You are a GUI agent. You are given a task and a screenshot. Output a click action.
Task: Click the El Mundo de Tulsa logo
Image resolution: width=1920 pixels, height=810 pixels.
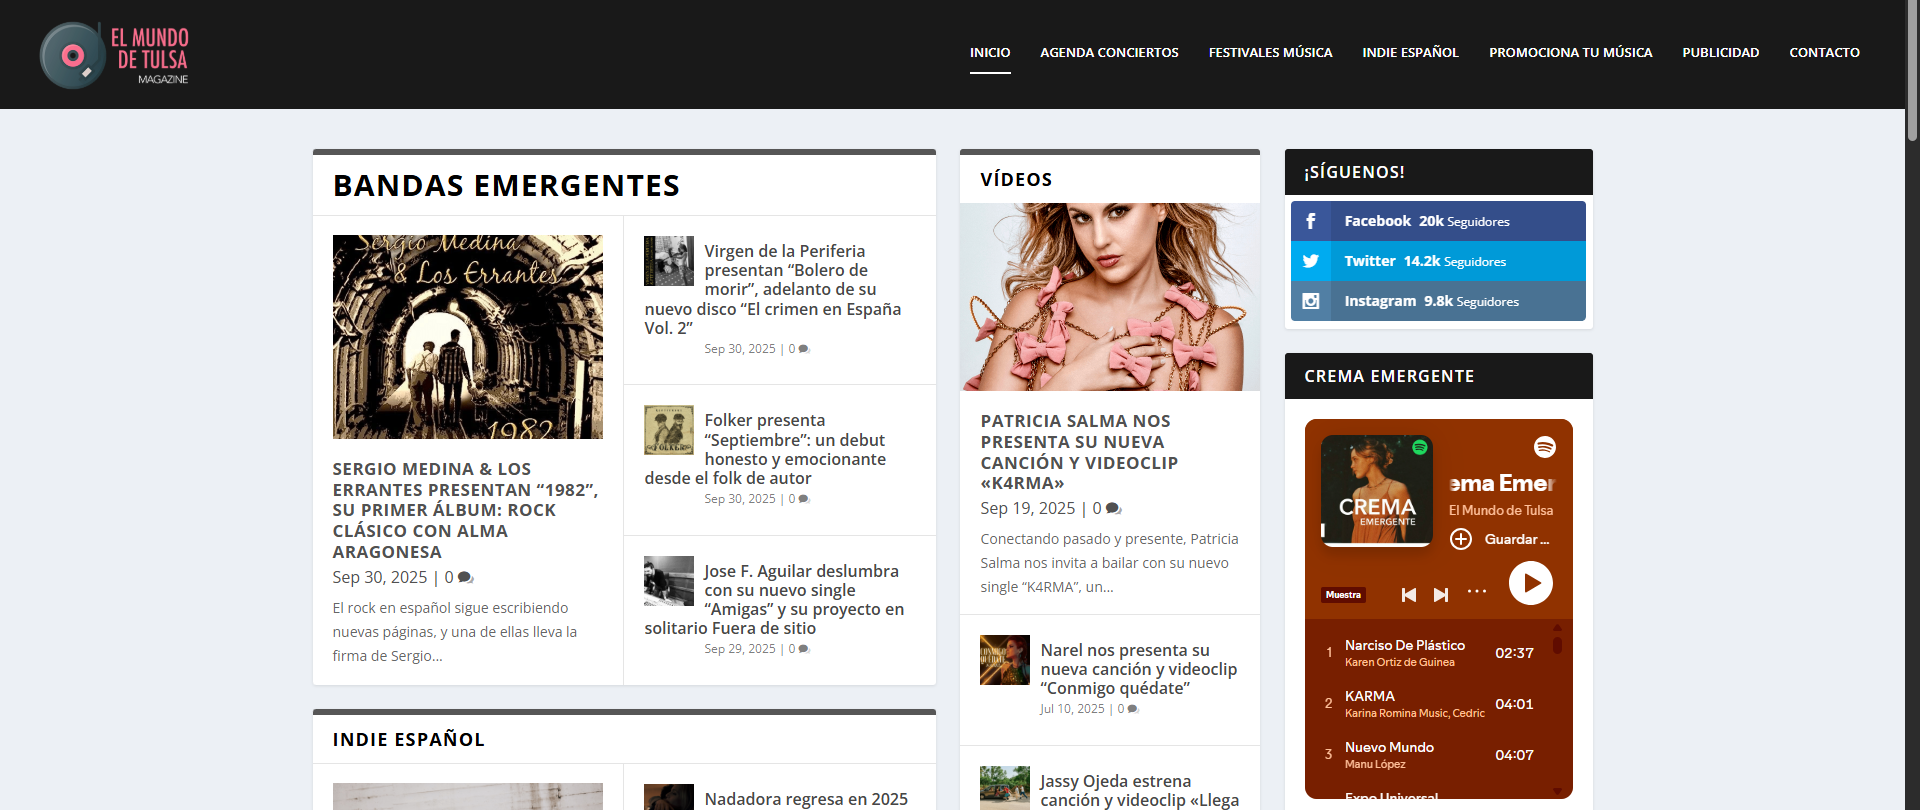[114, 55]
